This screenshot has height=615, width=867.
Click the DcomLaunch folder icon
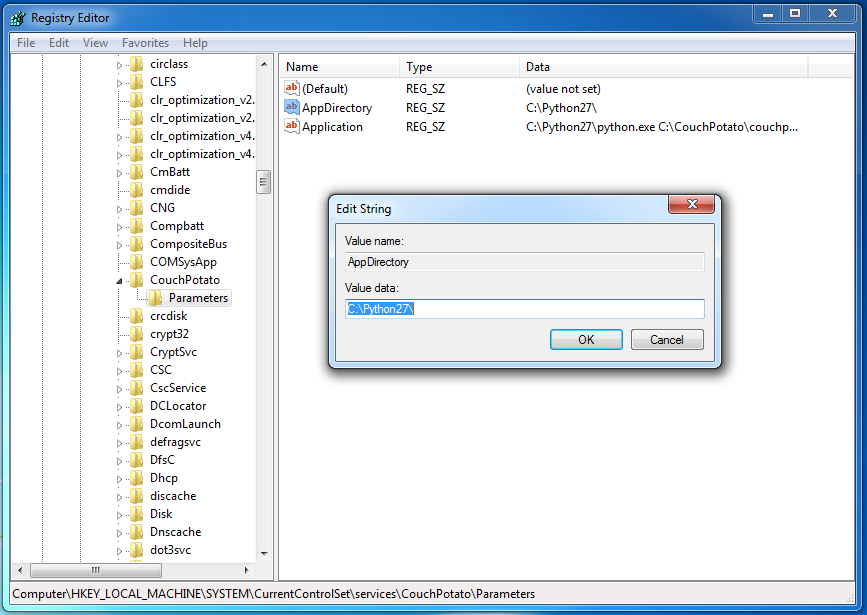(x=137, y=424)
